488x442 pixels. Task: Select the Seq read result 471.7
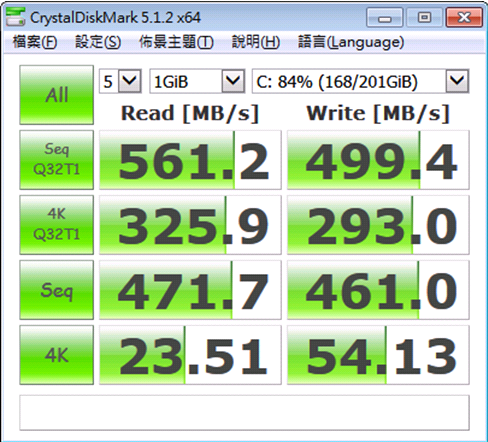pos(190,290)
